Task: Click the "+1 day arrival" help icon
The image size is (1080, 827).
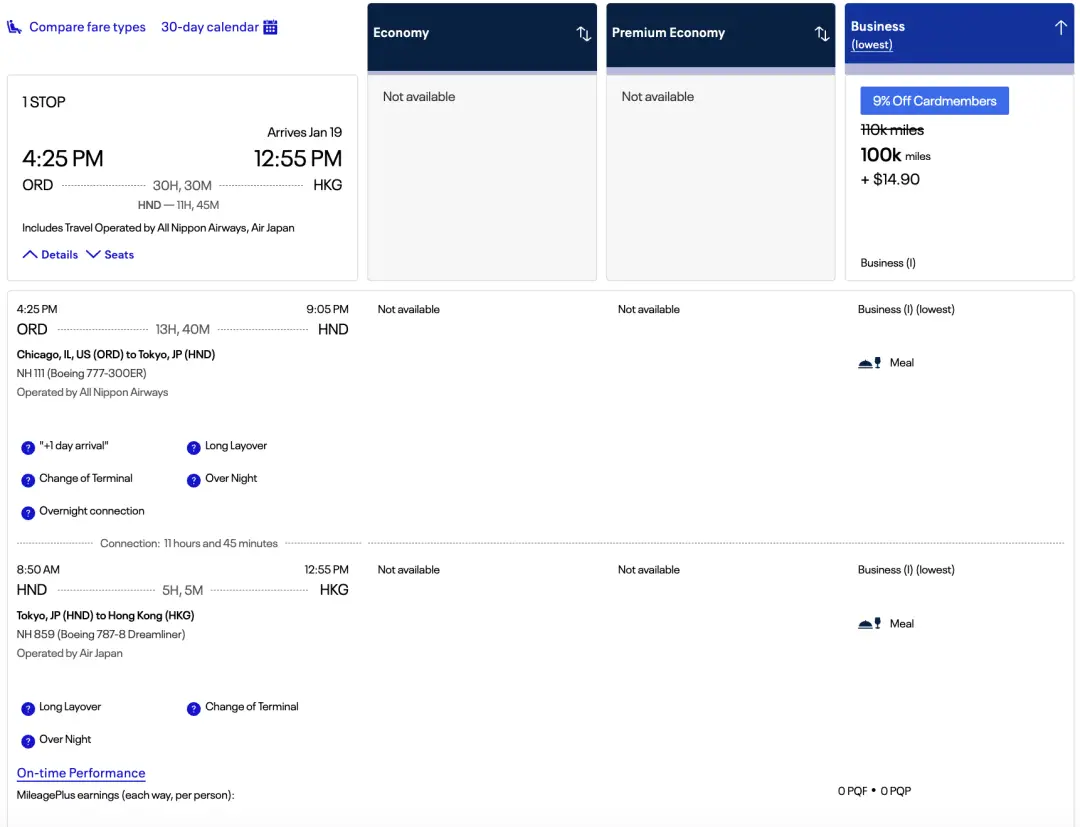Action: pos(28,447)
